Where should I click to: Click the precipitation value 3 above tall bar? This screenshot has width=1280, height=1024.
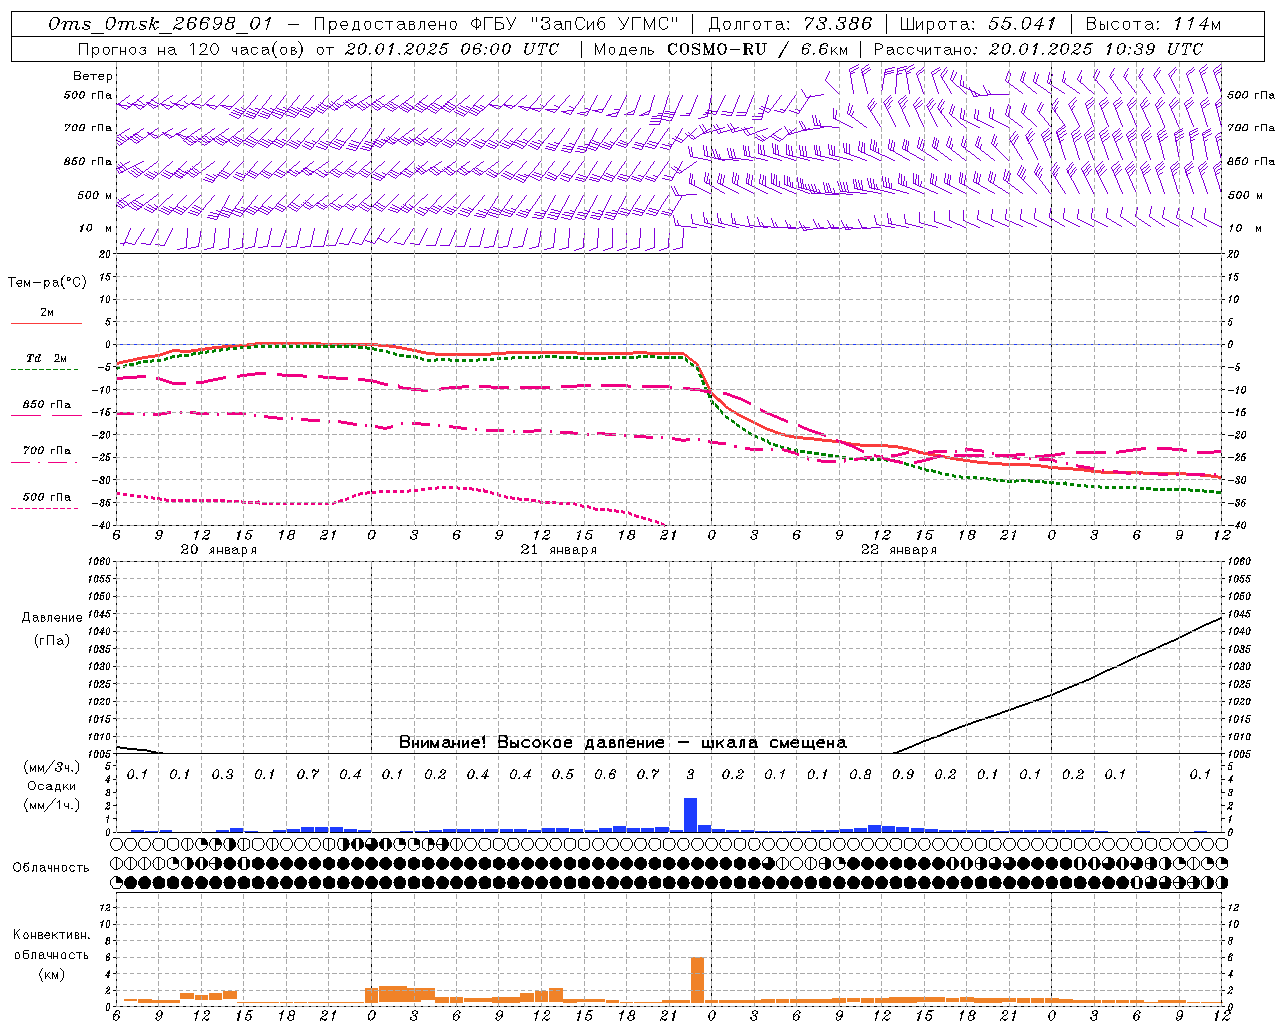click(x=690, y=775)
